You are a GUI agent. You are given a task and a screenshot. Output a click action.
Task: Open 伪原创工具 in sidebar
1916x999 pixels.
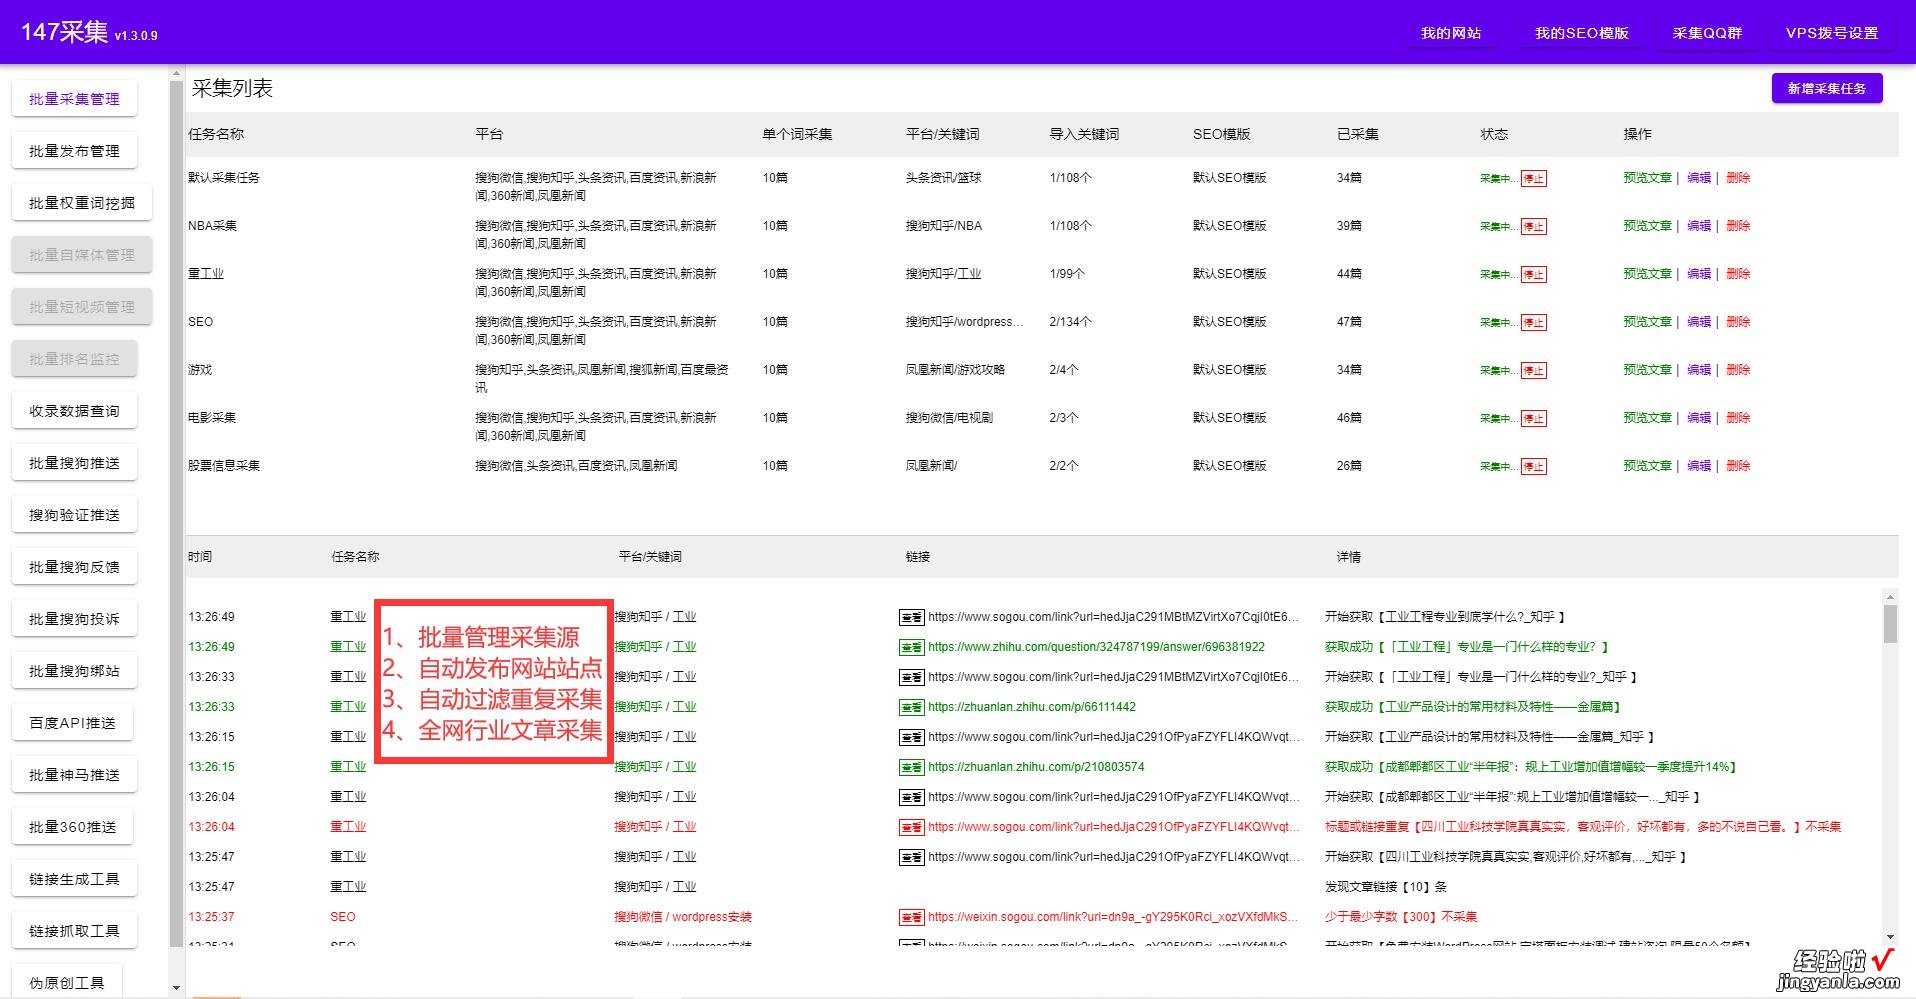pyautogui.click(x=67, y=983)
